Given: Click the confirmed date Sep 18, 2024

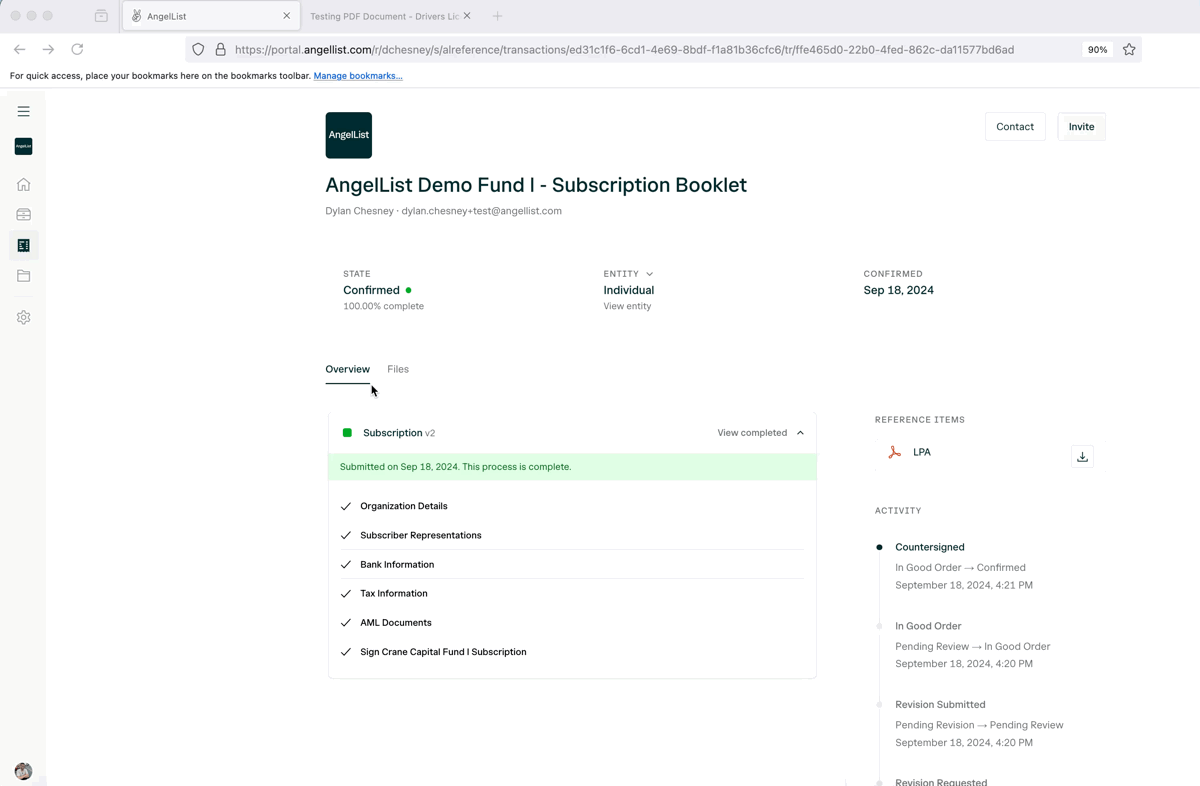Looking at the screenshot, I should click(x=899, y=290).
